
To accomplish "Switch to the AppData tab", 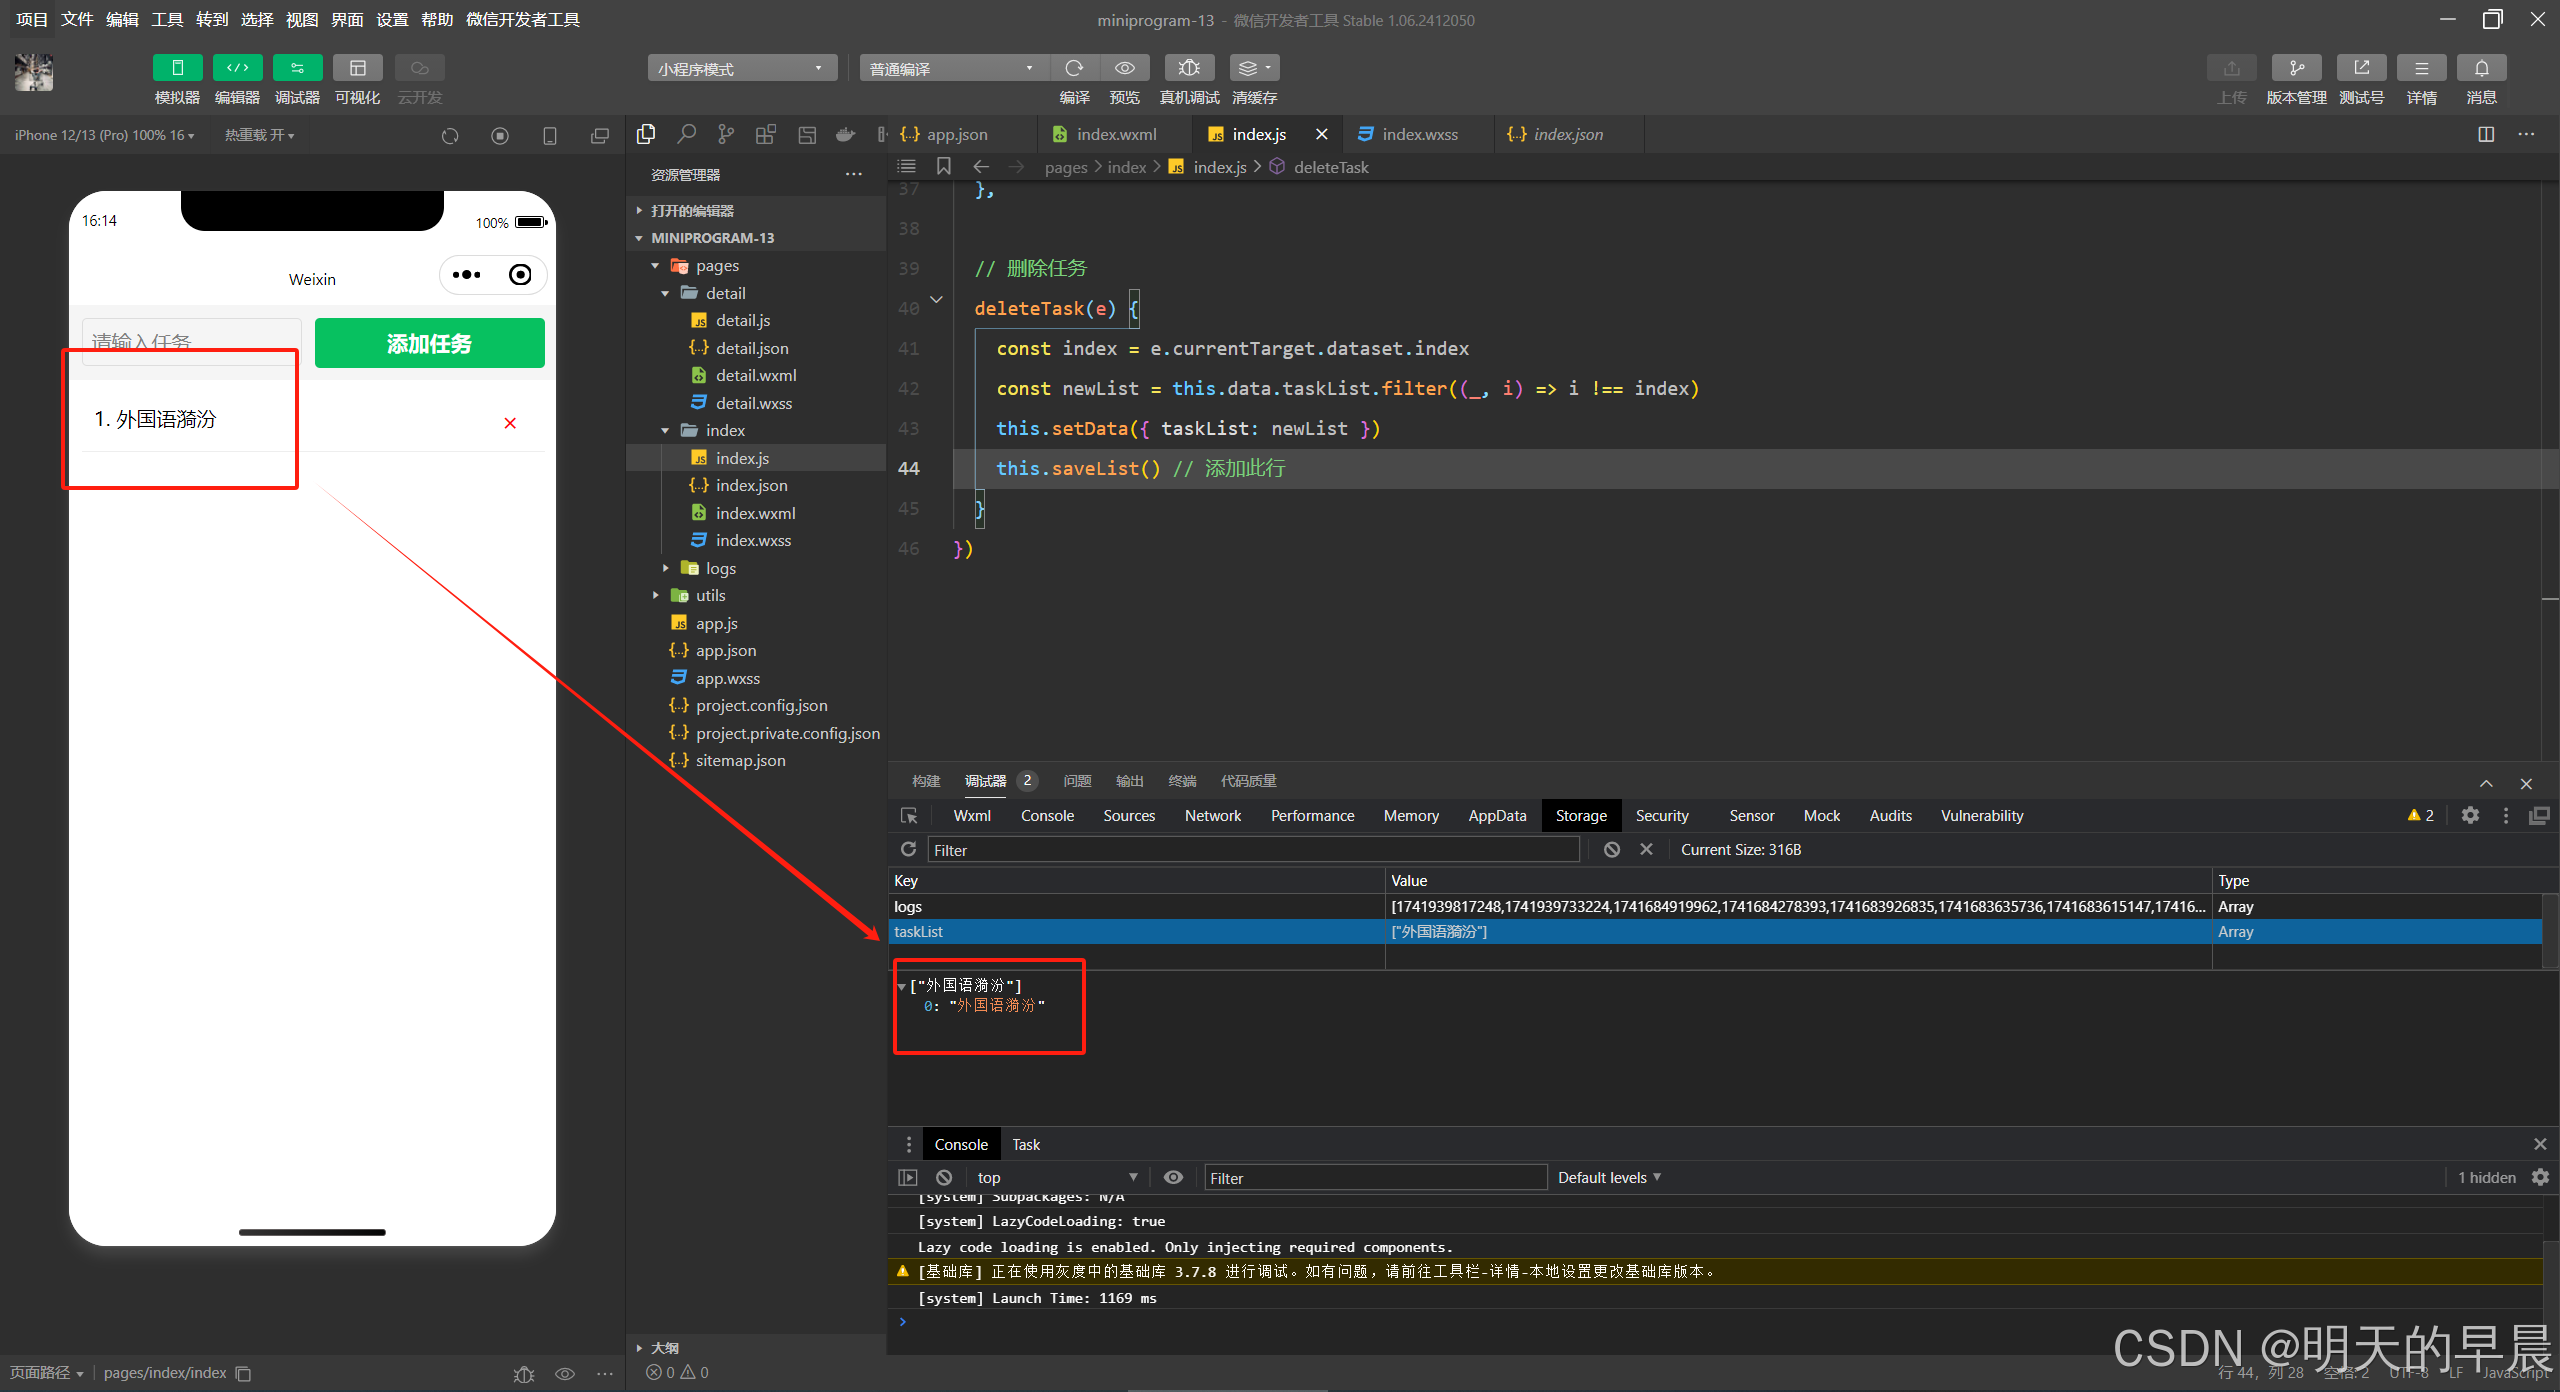I will click(1497, 815).
